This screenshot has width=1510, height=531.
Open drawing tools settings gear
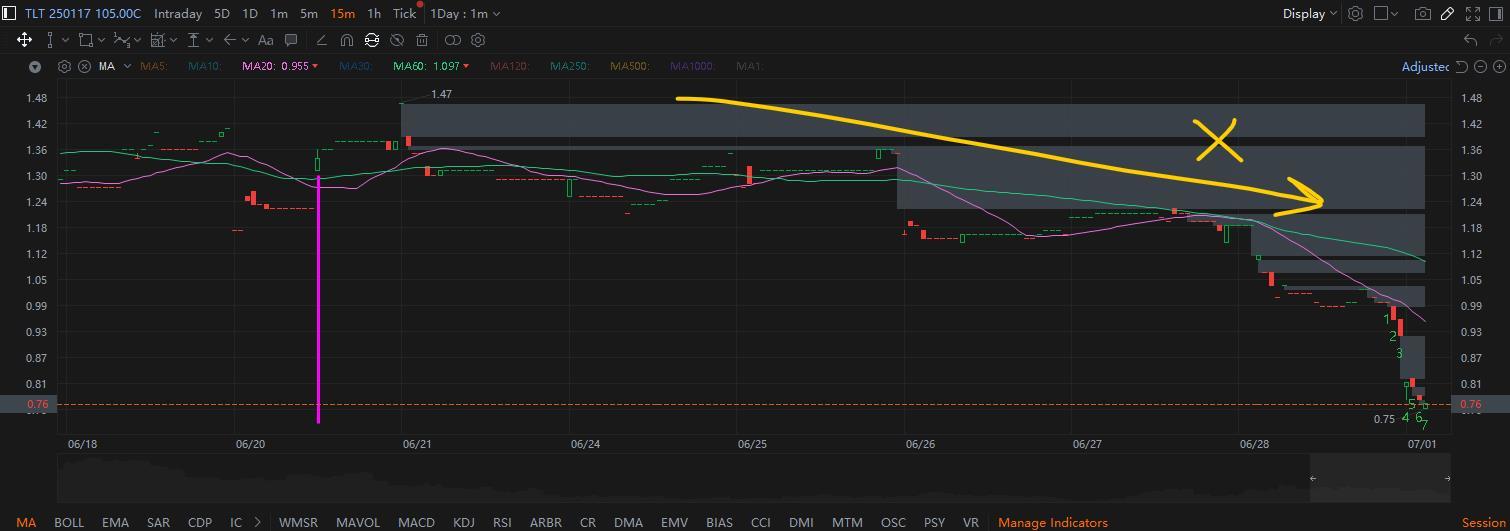pos(478,40)
